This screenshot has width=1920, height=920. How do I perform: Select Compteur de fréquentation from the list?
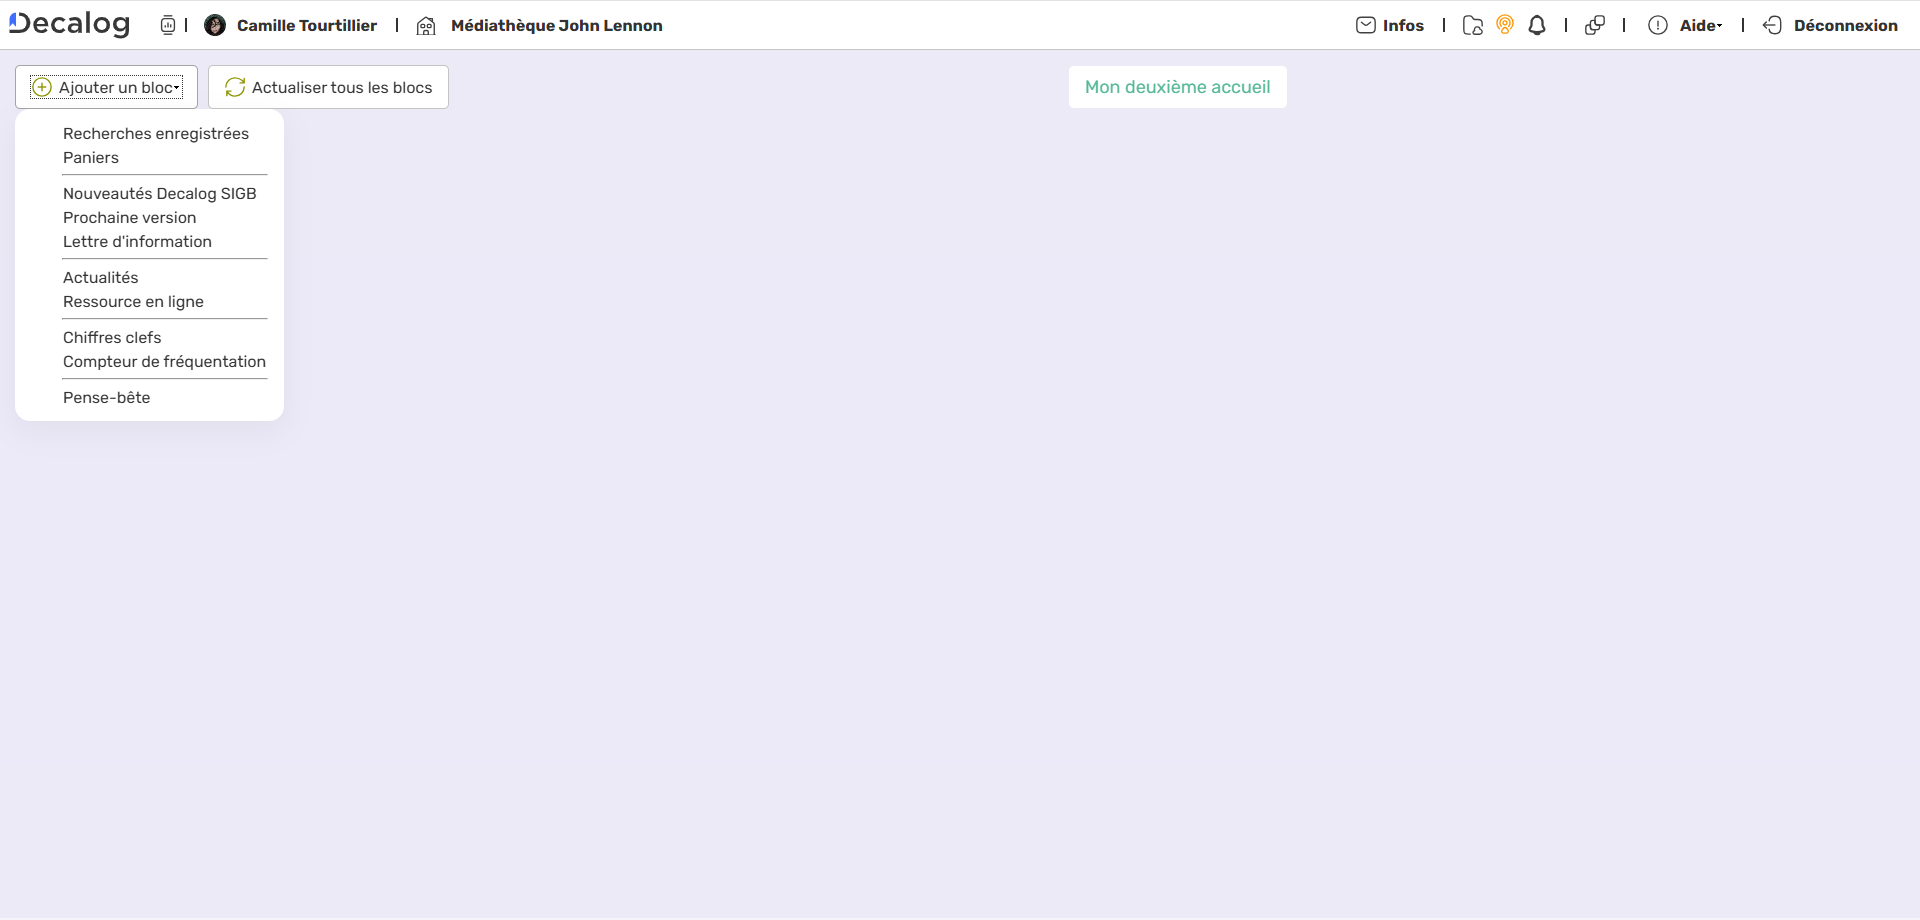(164, 362)
